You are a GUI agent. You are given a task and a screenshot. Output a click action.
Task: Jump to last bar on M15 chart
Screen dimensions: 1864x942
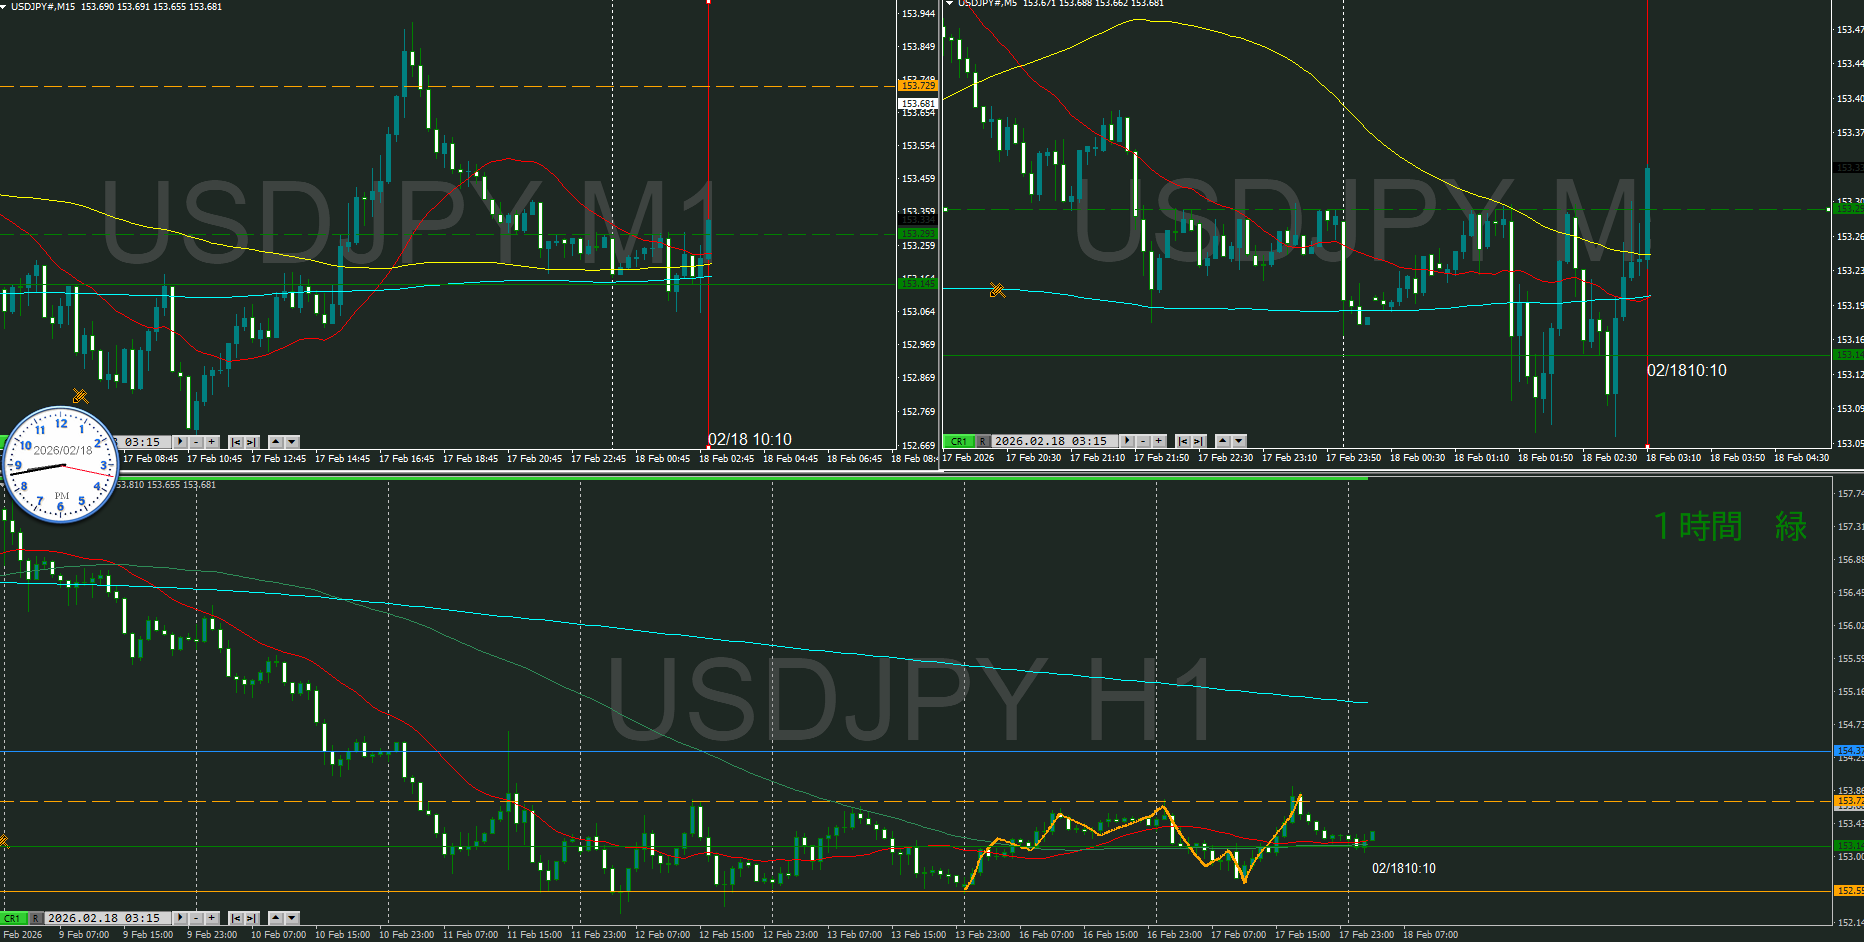pos(251,442)
